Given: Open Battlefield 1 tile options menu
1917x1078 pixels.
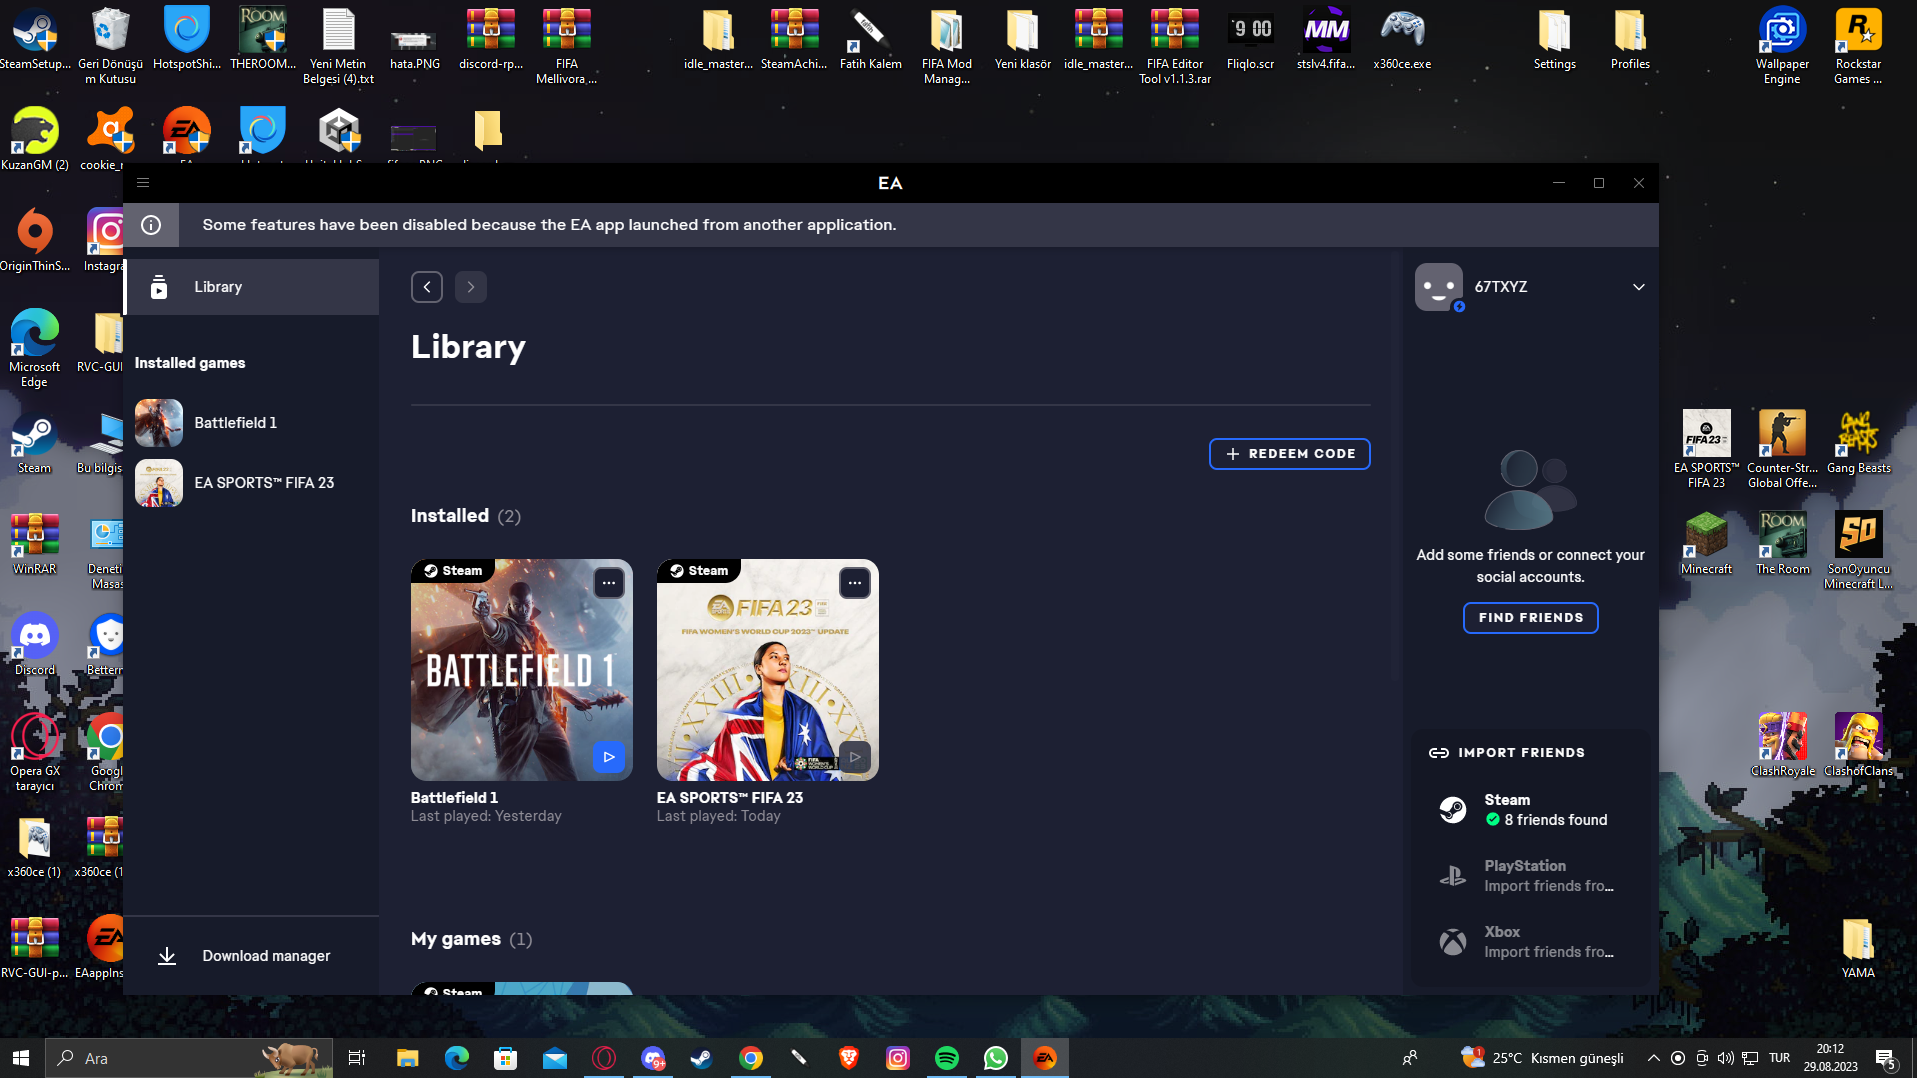Looking at the screenshot, I should pyautogui.click(x=609, y=583).
